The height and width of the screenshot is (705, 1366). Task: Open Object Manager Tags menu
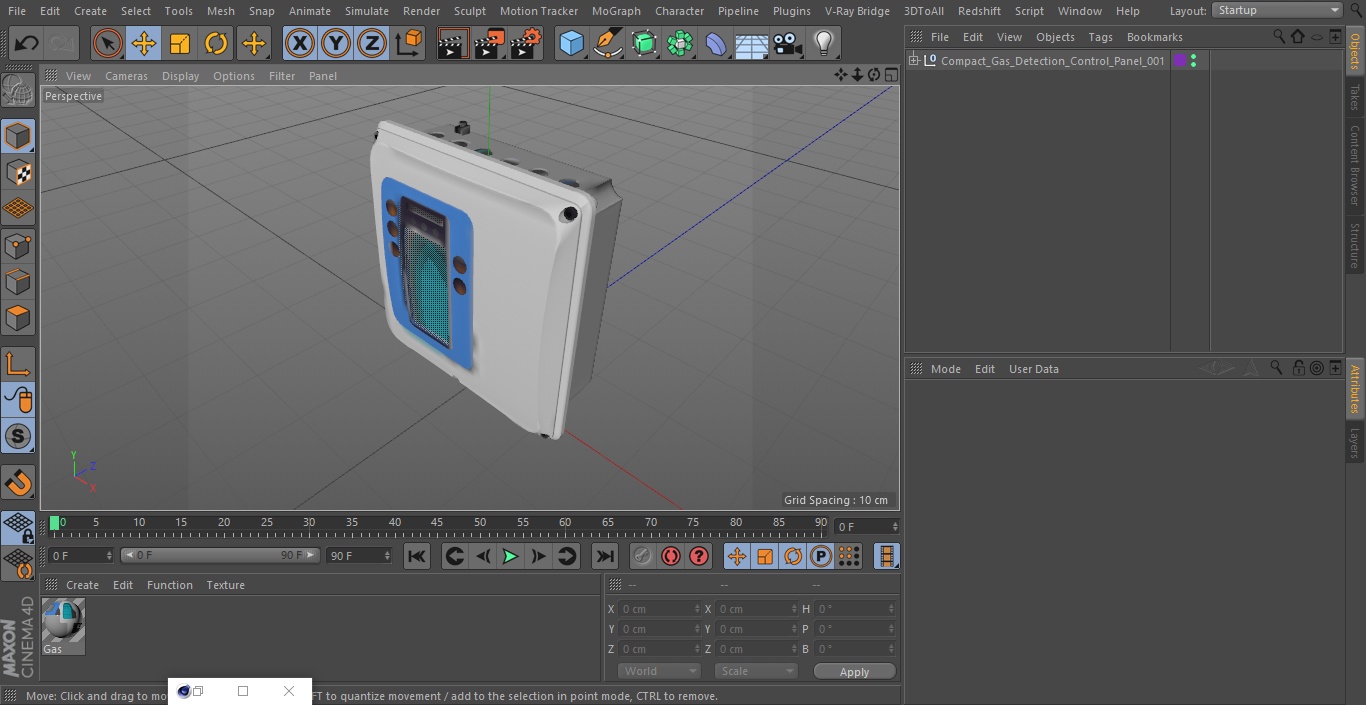[1100, 37]
